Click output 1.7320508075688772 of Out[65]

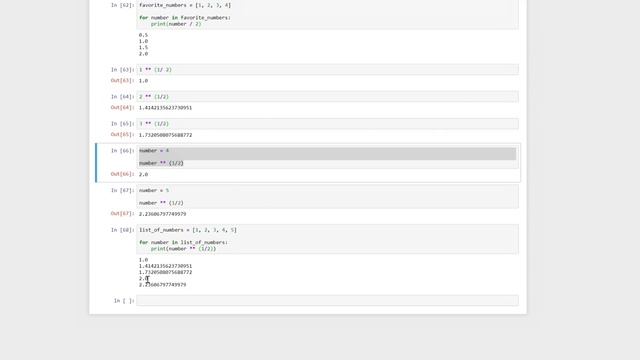tap(165, 135)
